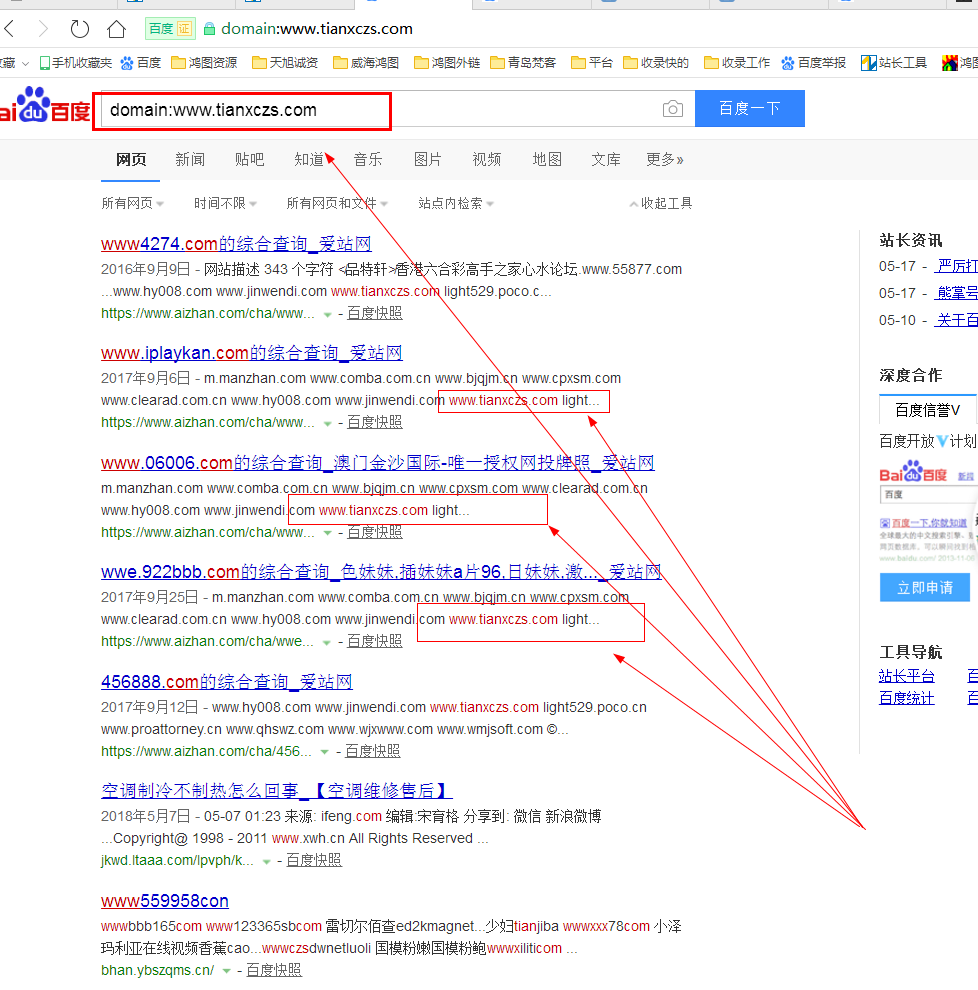Switch to the 新闻 tab
The width and height of the screenshot is (978, 990).
tap(190, 160)
